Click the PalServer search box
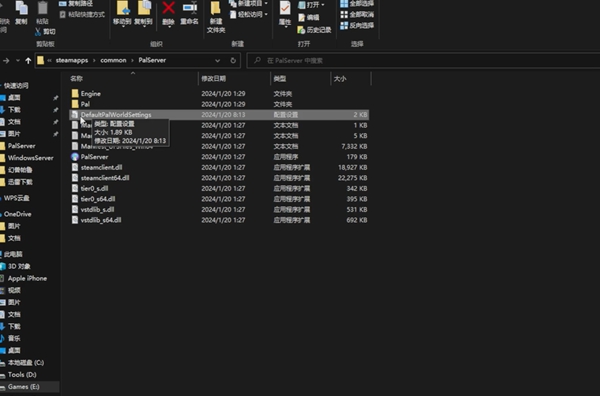This screenshot has height=396, width=600. [x=424, y=60]
